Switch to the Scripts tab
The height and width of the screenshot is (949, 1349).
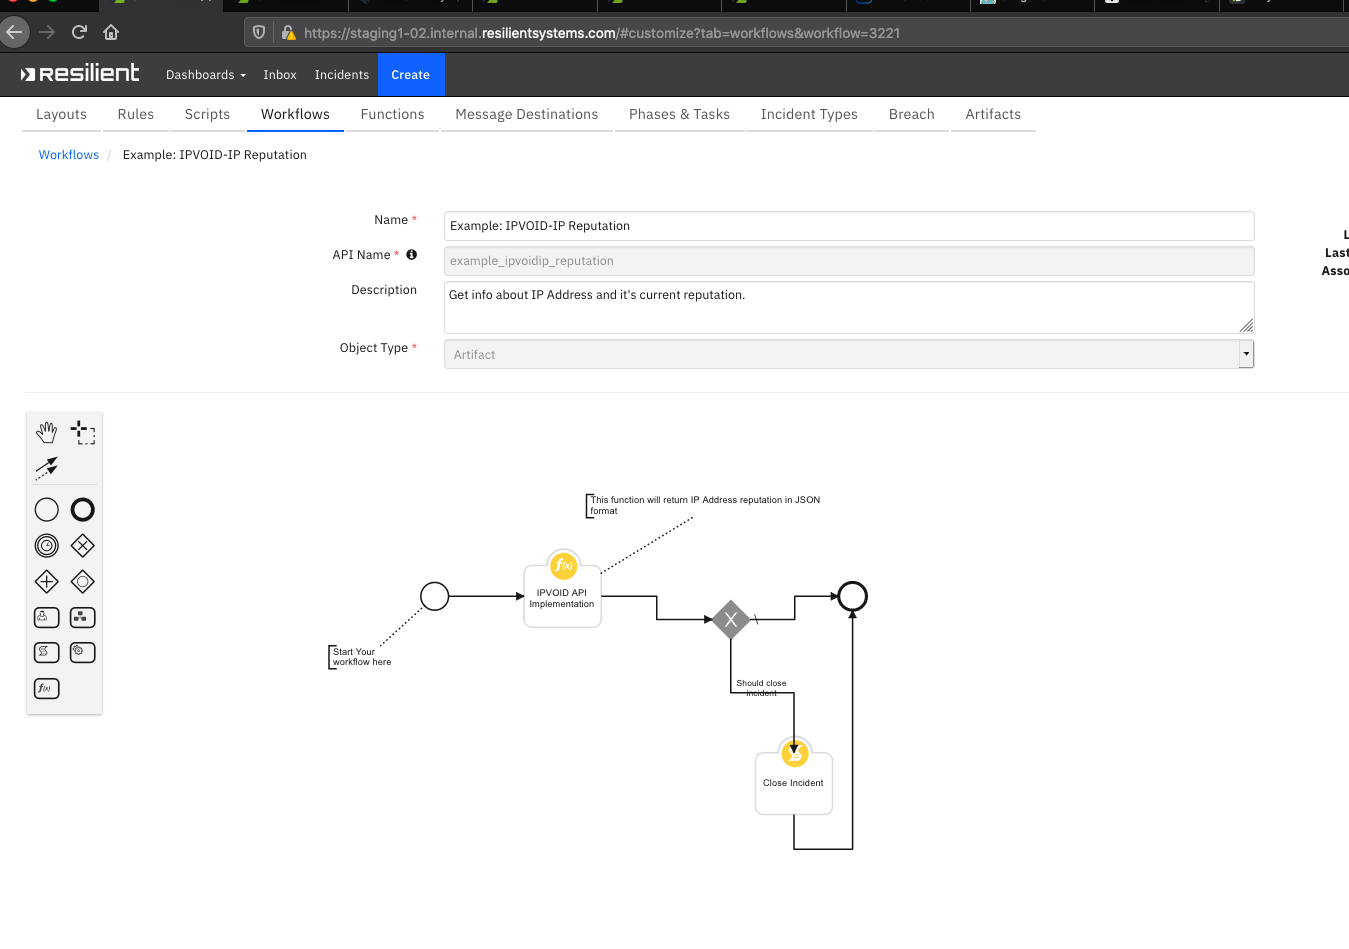(x=207, y=115)
